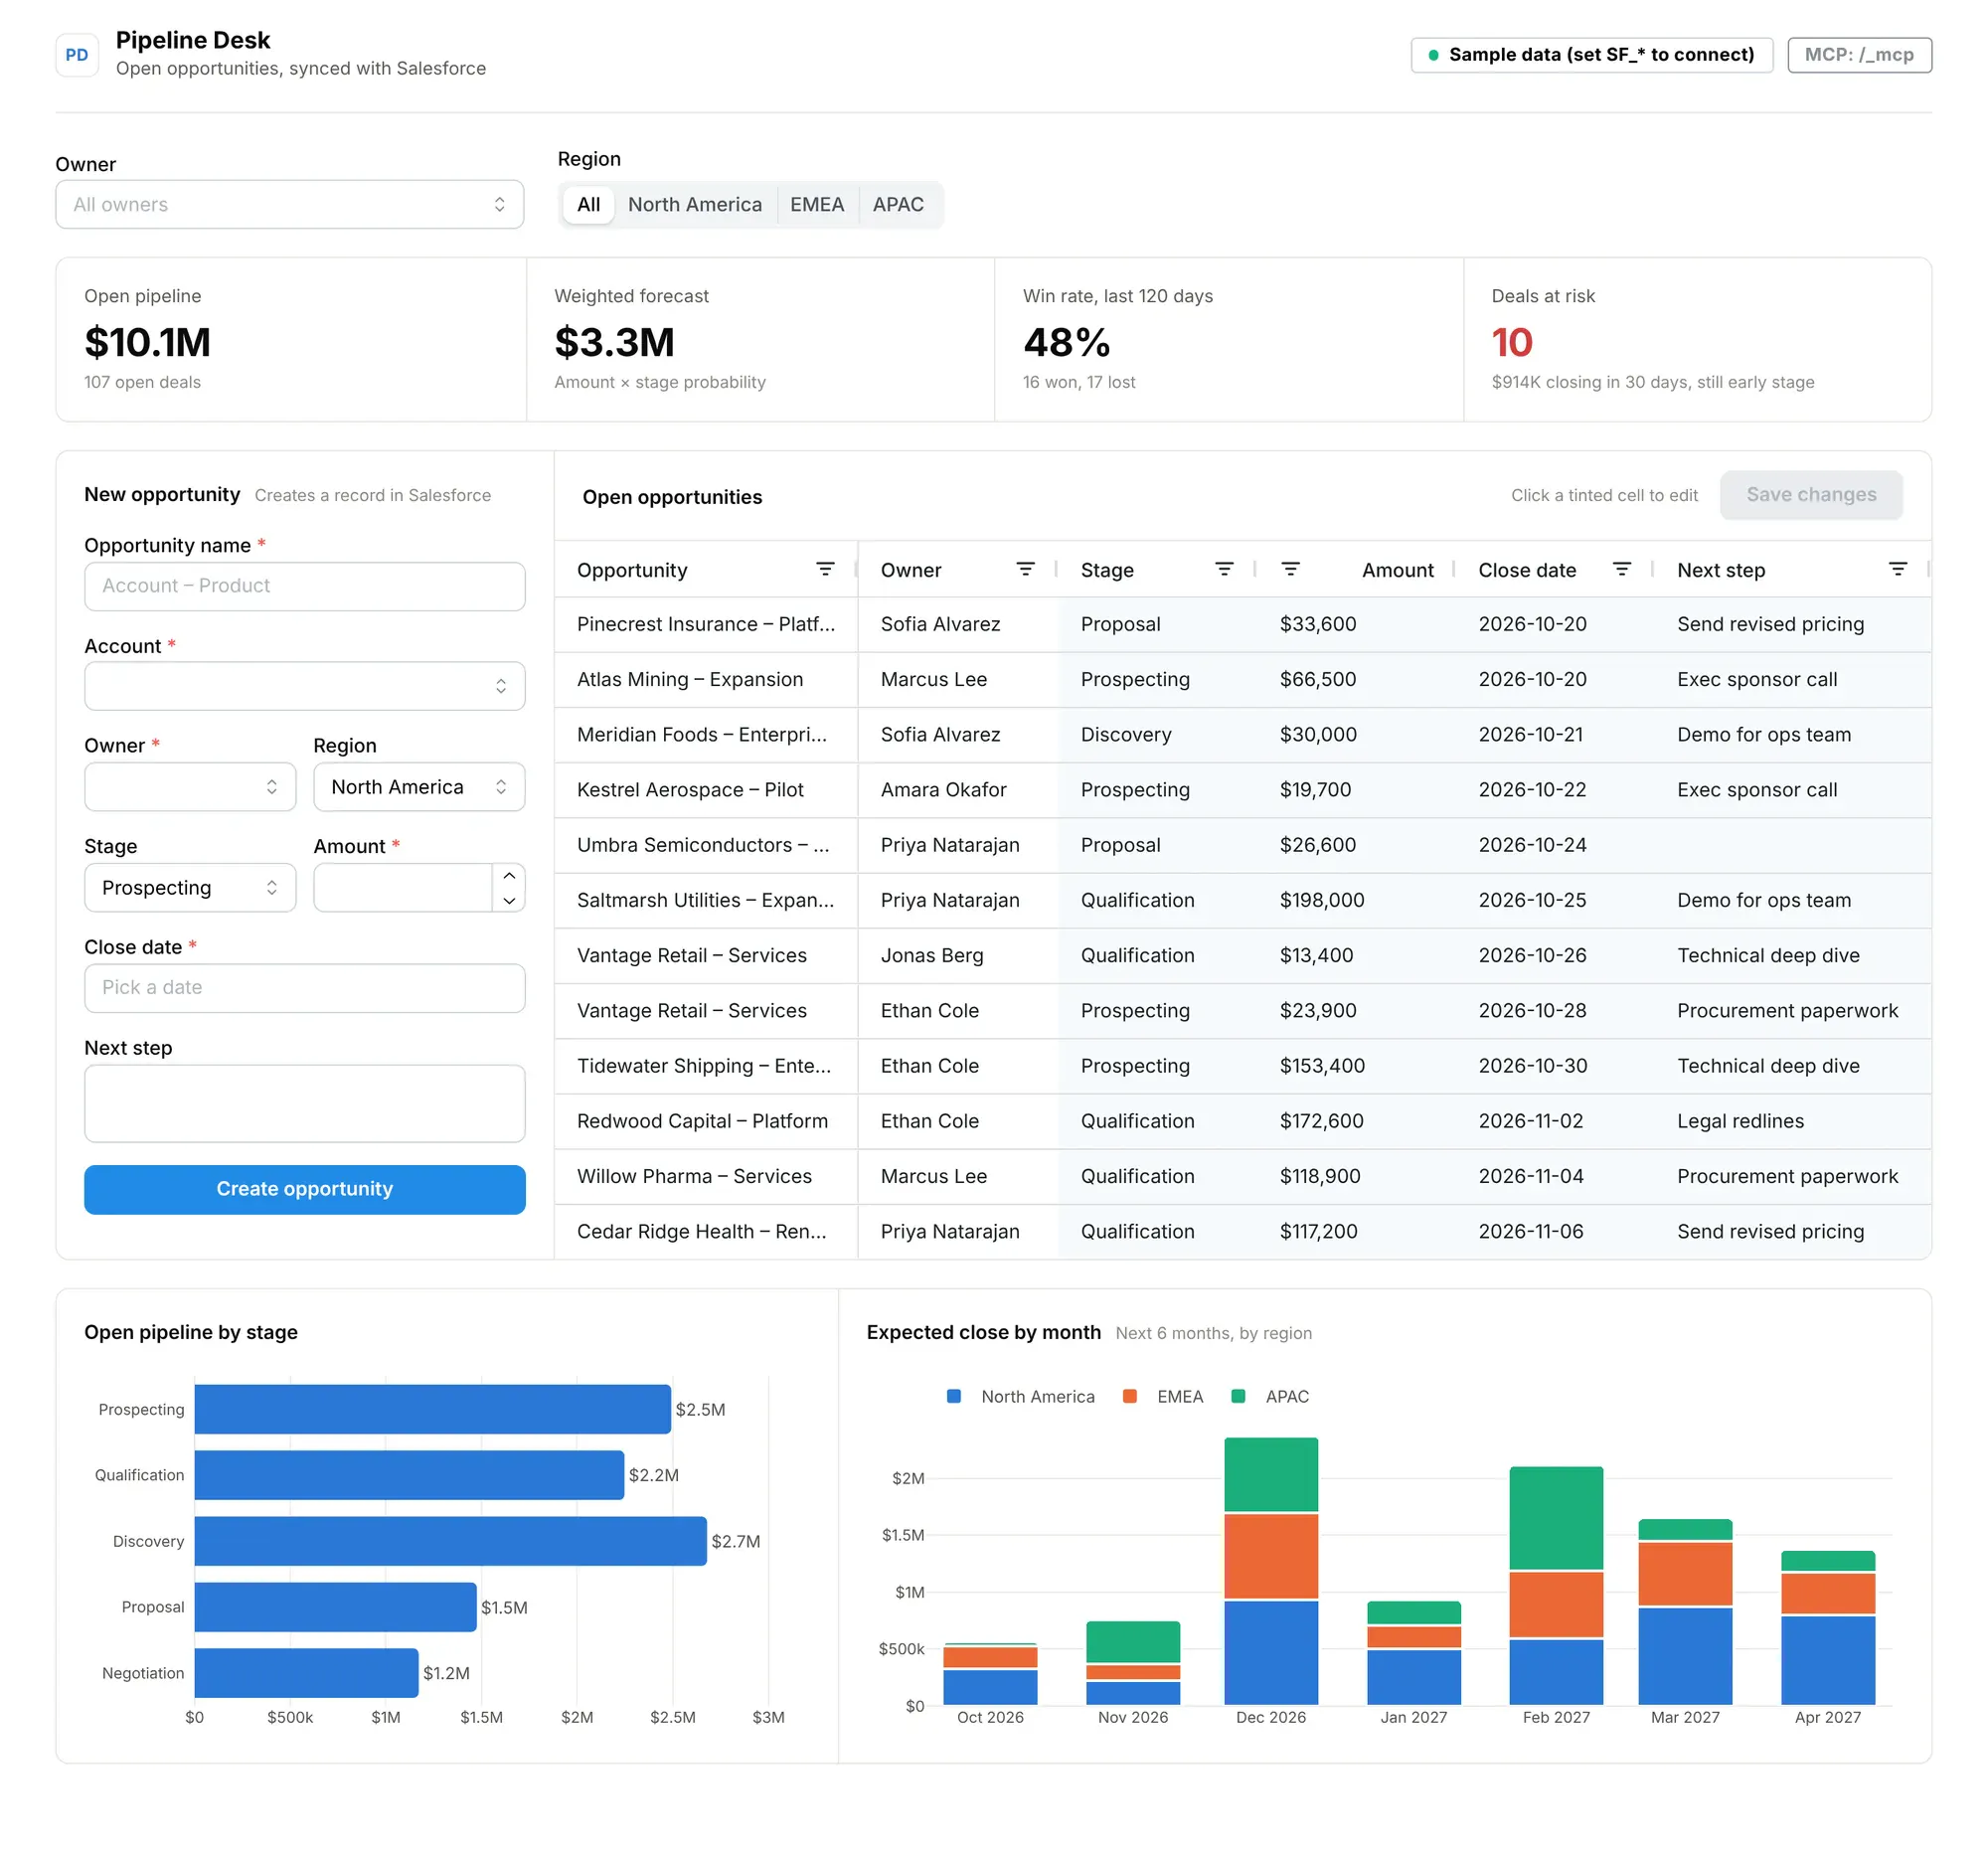Image resolution: width=1988 pixels, height=1858 pixels.
Task: Select the APAC region tab
Action: point(898,205)
